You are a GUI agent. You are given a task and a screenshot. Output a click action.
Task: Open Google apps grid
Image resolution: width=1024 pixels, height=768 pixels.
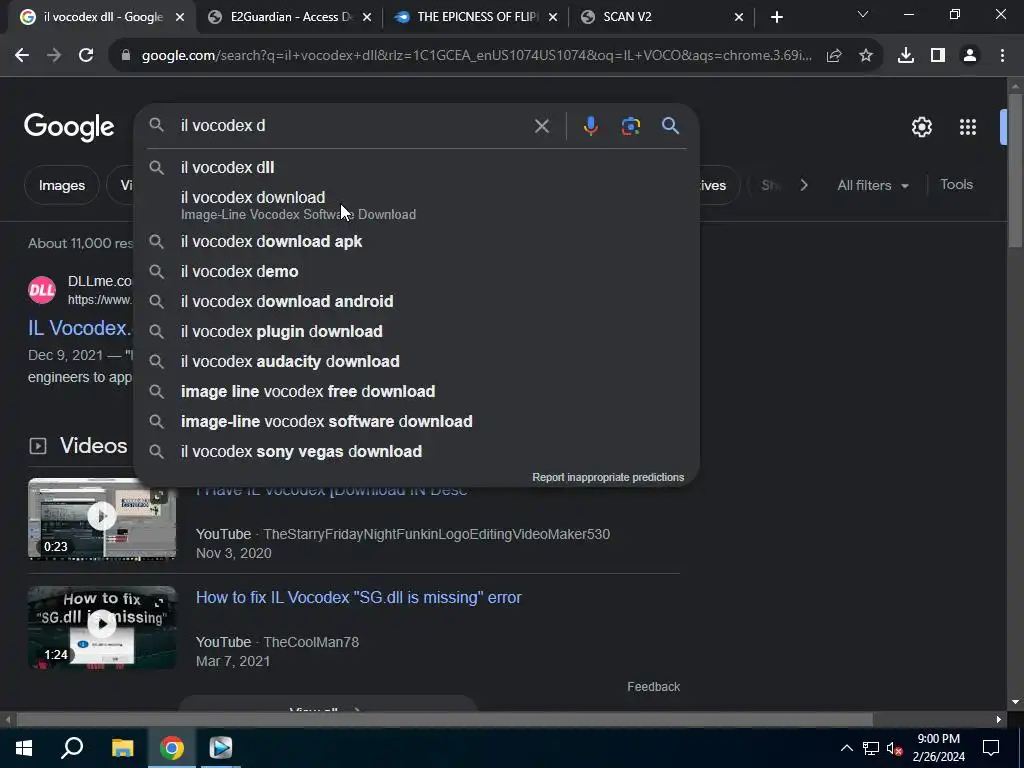(x=967, y=127)
